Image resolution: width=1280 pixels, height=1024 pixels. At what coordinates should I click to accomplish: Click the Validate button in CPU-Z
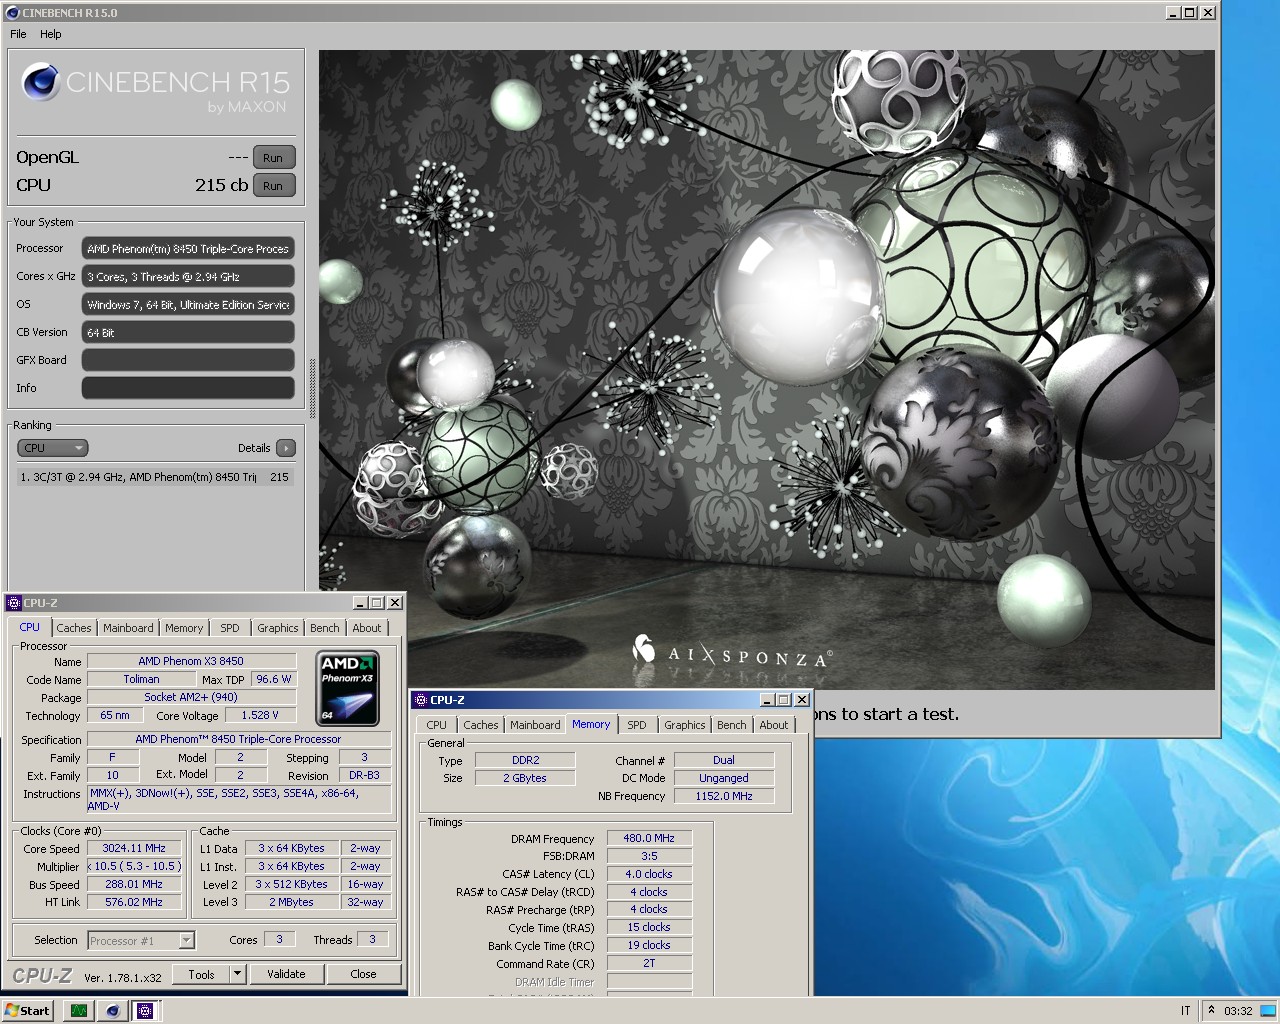click(x=286, y=974)
